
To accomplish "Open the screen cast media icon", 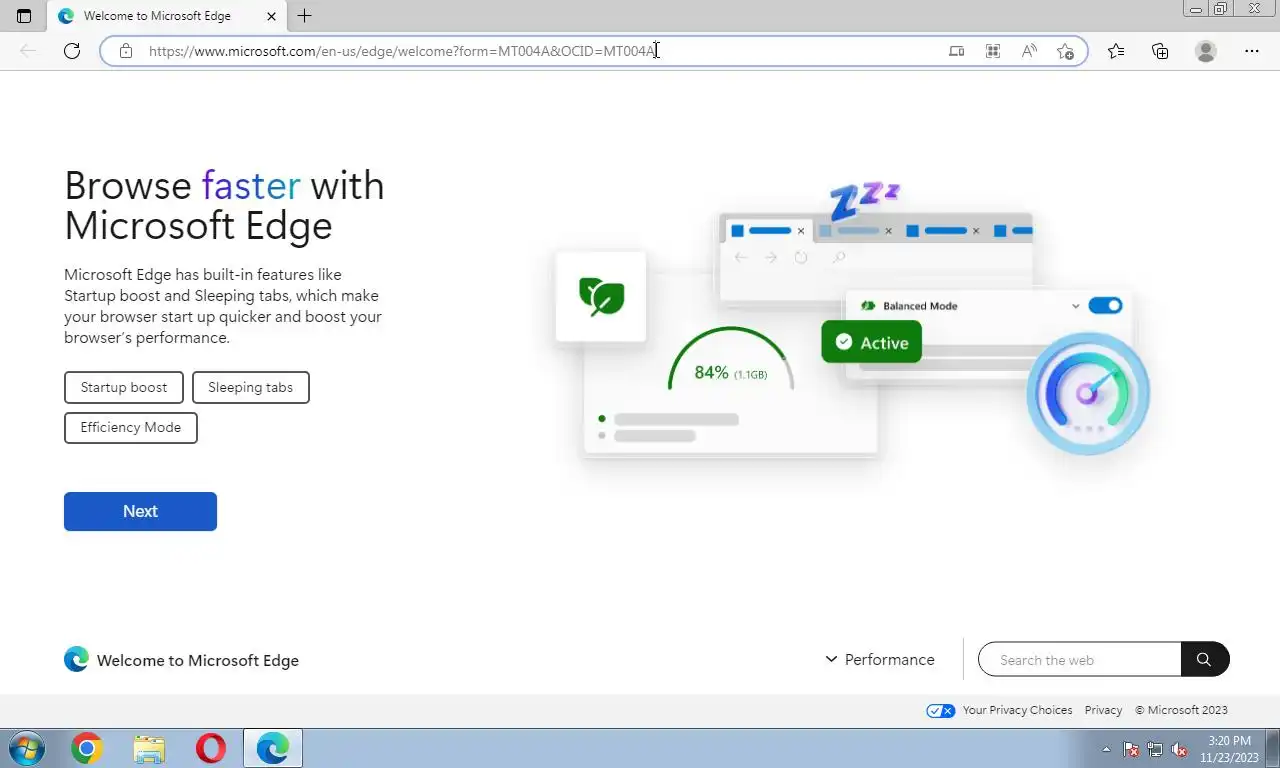I will click(x=957, y=51).
